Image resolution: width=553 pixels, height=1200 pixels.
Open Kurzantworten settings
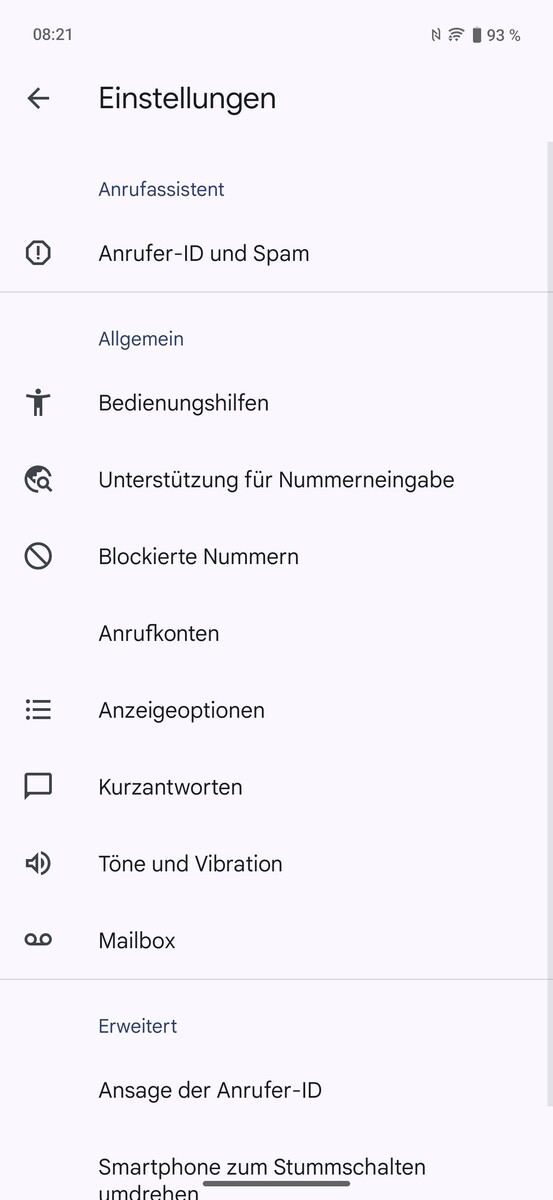point(276,787)
